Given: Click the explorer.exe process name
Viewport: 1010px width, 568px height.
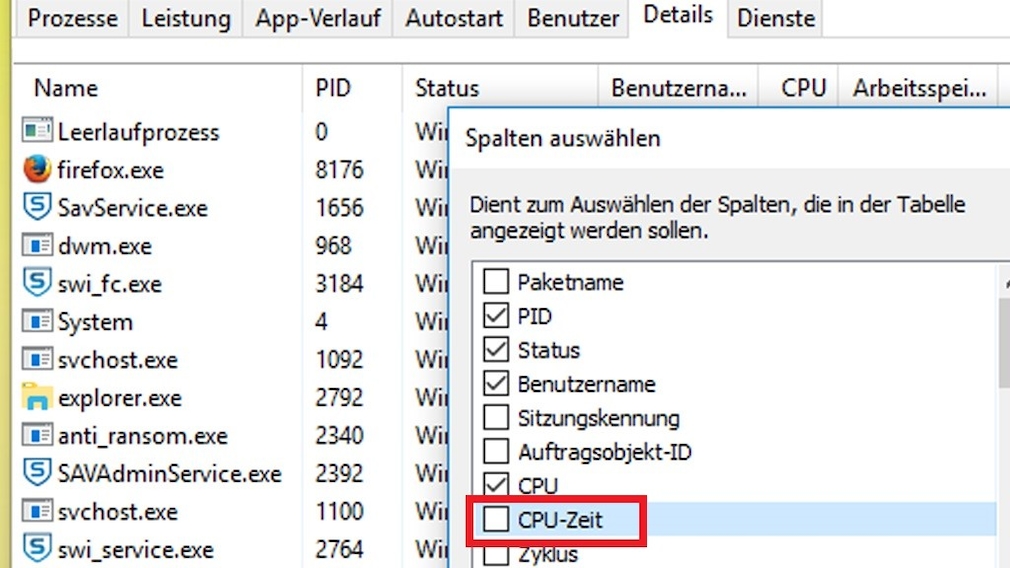Looking at the screenshot, I should pyautogui.click(x=120, y=398).
